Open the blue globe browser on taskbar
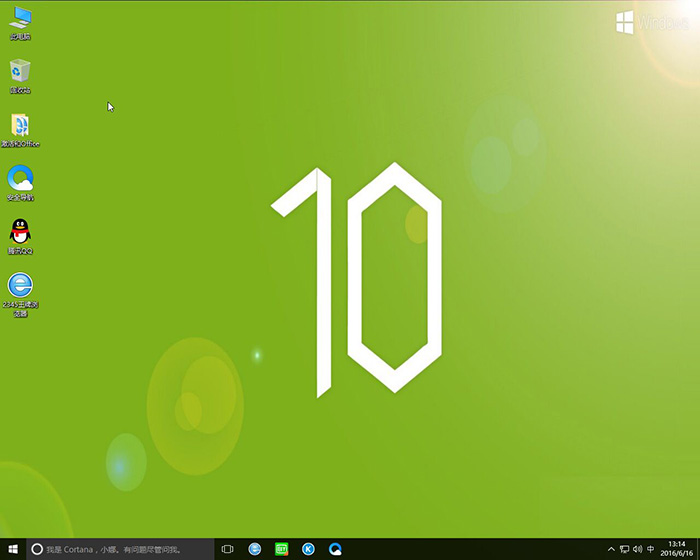Image resolution: width=700 pixels, height=560 pixels. click(255, 549)
